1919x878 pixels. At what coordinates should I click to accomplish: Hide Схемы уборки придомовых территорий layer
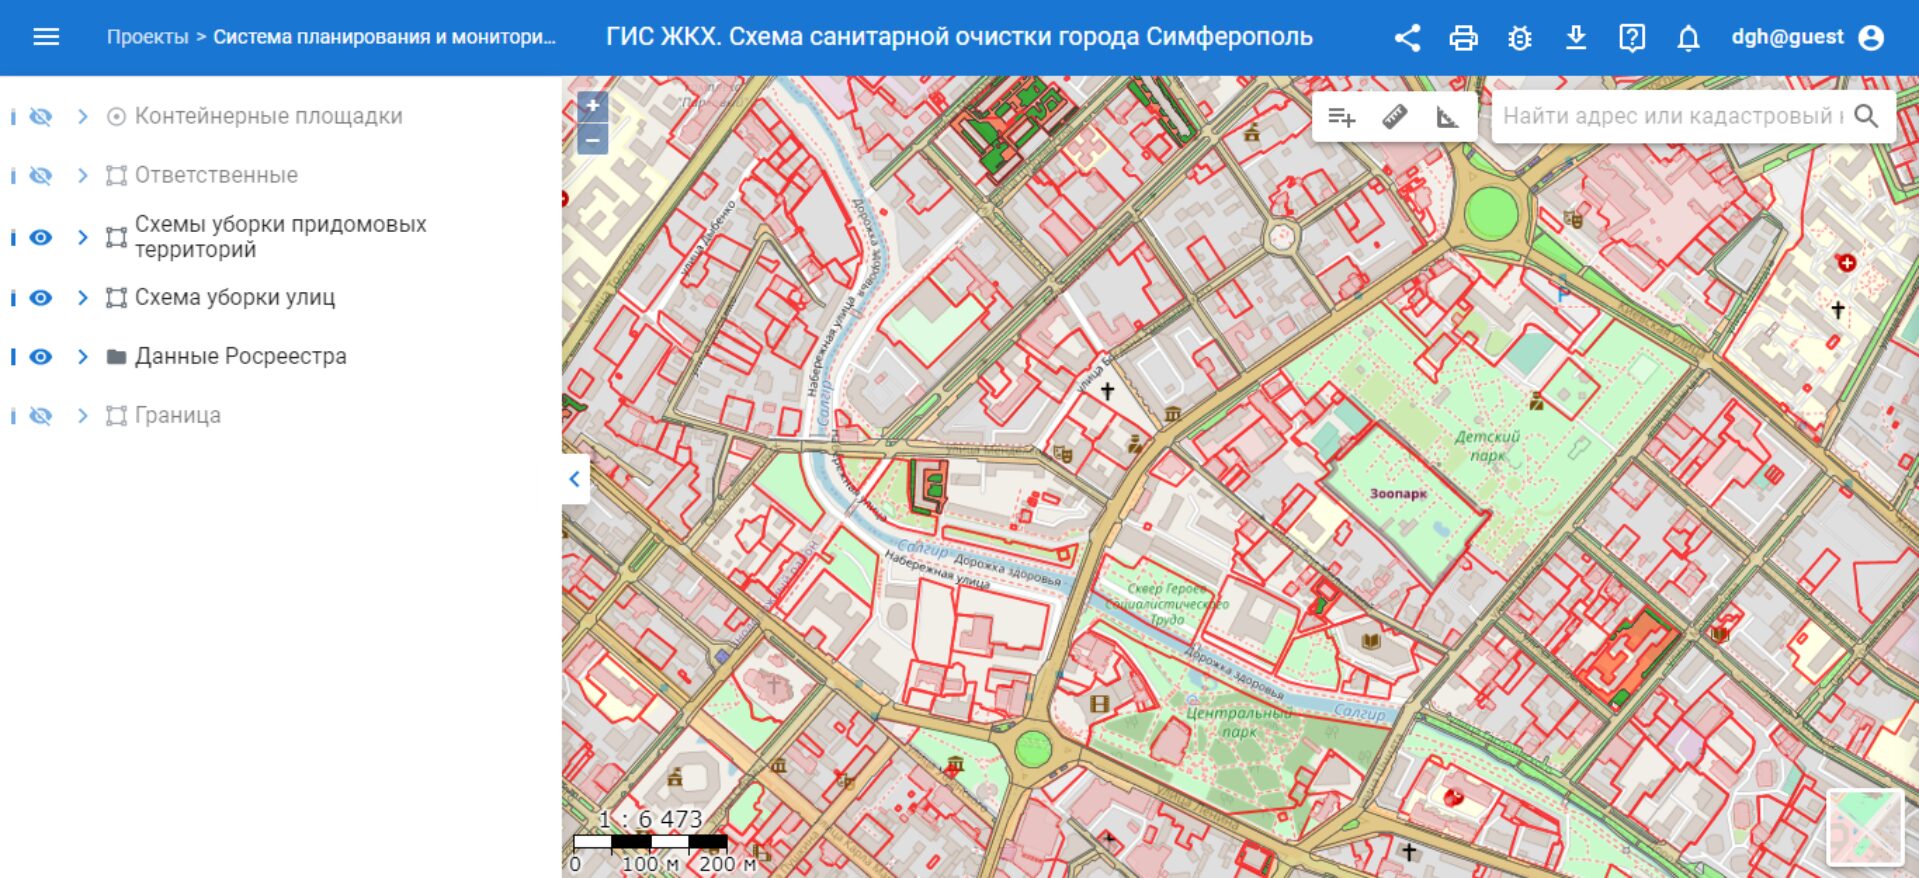coord(40,237)
